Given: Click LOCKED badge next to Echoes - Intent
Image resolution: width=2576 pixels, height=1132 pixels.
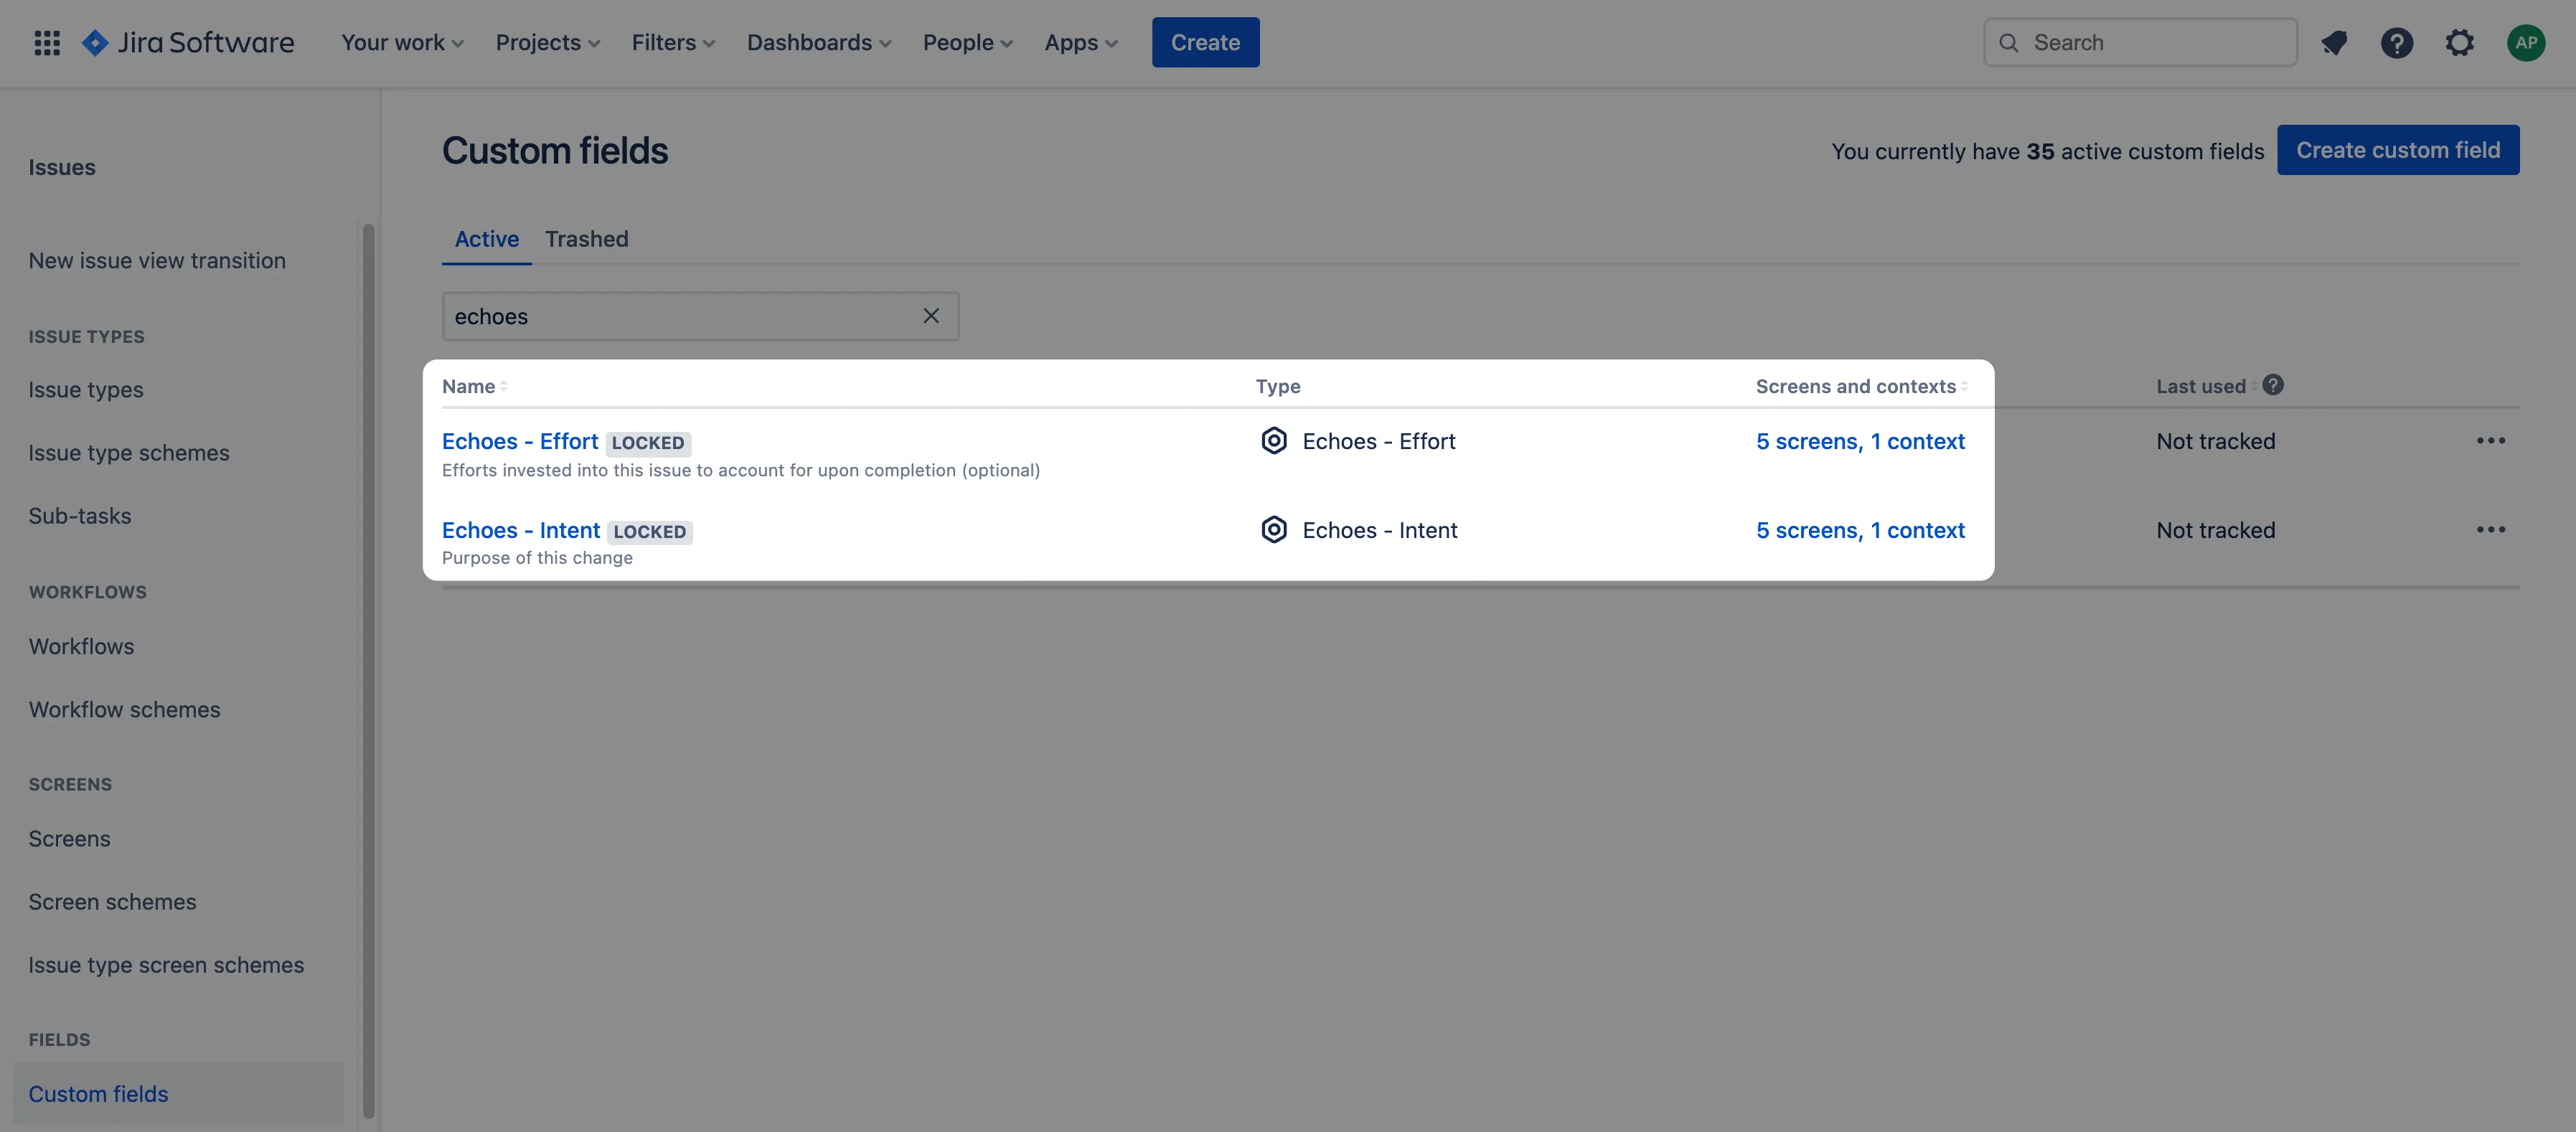Looking at the screenshot, I should 649,532.
